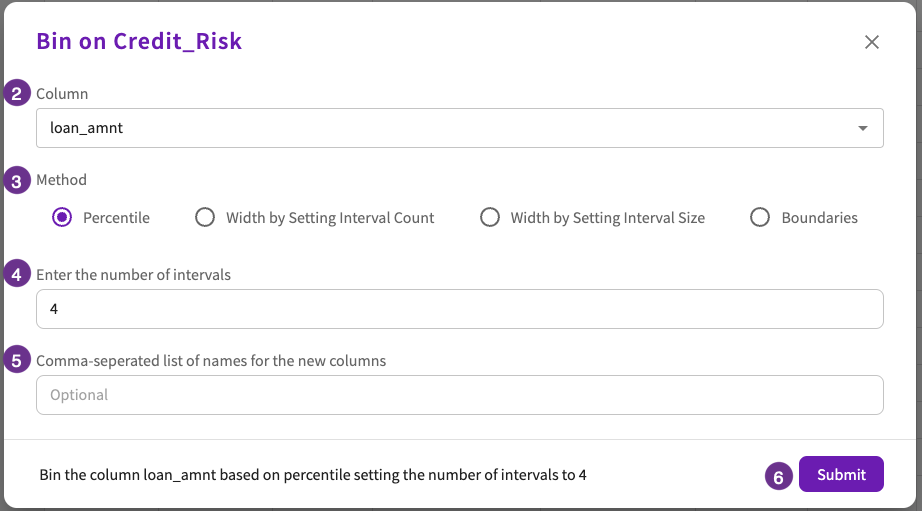This screenshot has width=922, height=511.
Task: Select the Percentile radio button
Action: (62, 218)
